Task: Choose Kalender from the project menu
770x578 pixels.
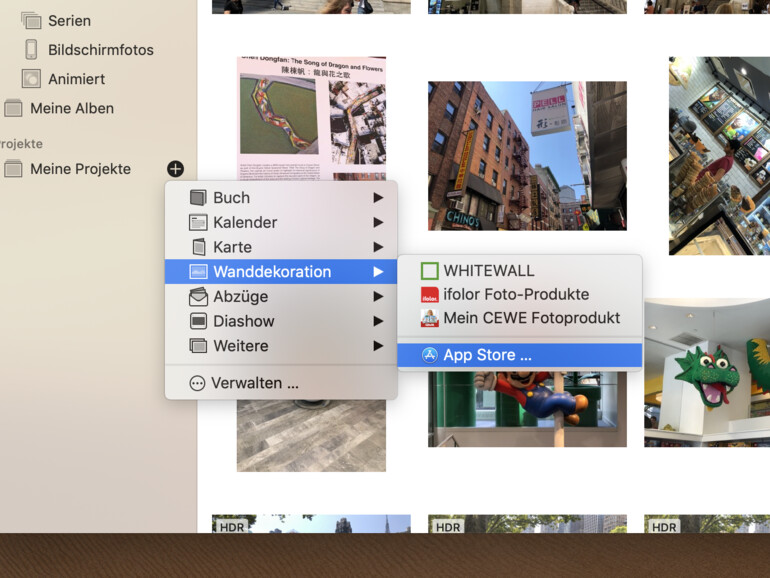Action: tap(281, 222)
